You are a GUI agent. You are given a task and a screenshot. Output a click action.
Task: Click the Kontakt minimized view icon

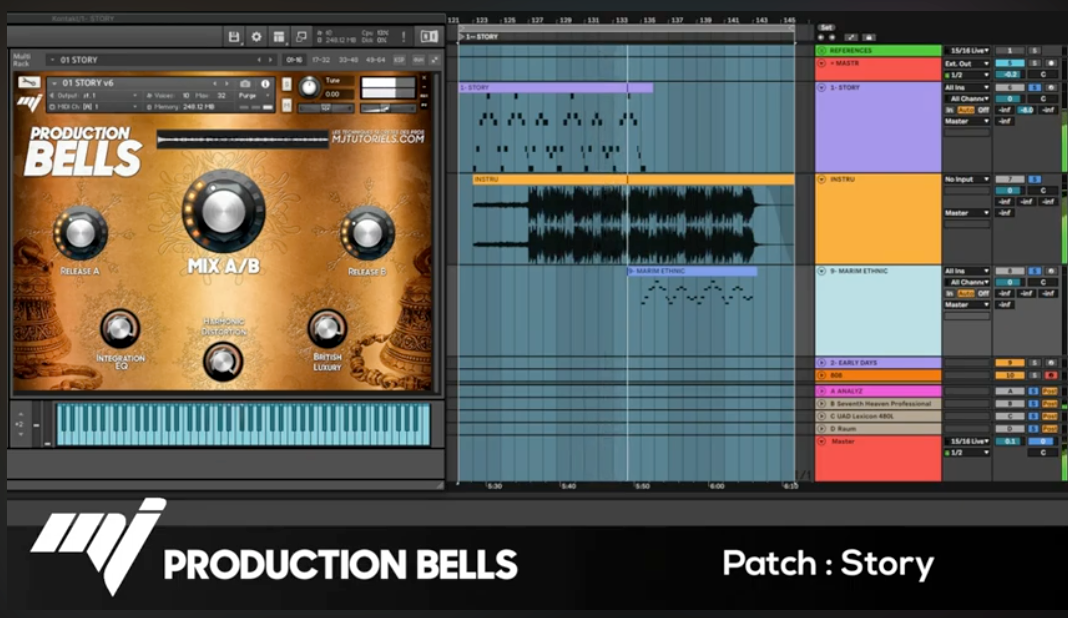click(x=301, y=37)
